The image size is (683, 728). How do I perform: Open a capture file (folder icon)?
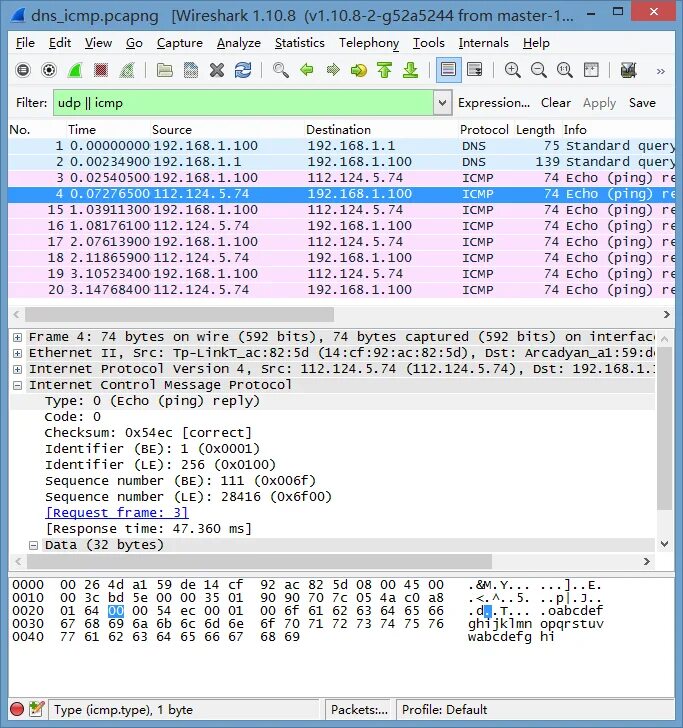(x=164, y=71)
